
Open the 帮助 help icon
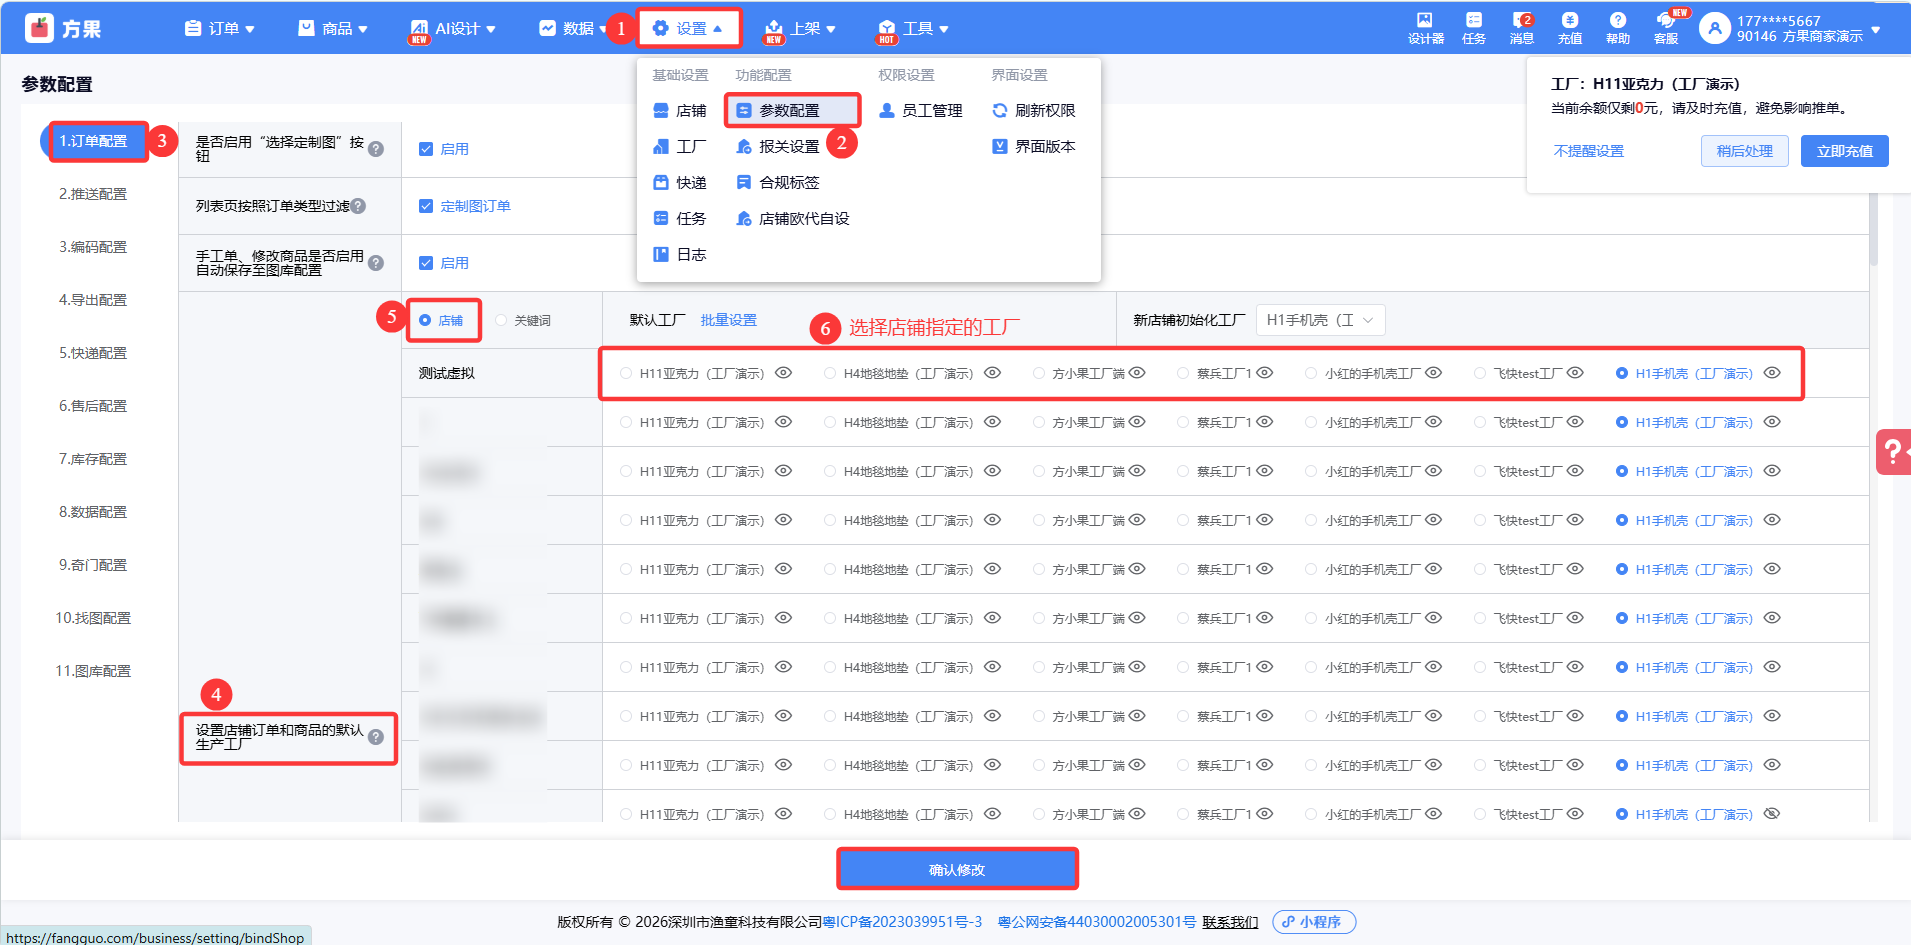point(1617,27)
